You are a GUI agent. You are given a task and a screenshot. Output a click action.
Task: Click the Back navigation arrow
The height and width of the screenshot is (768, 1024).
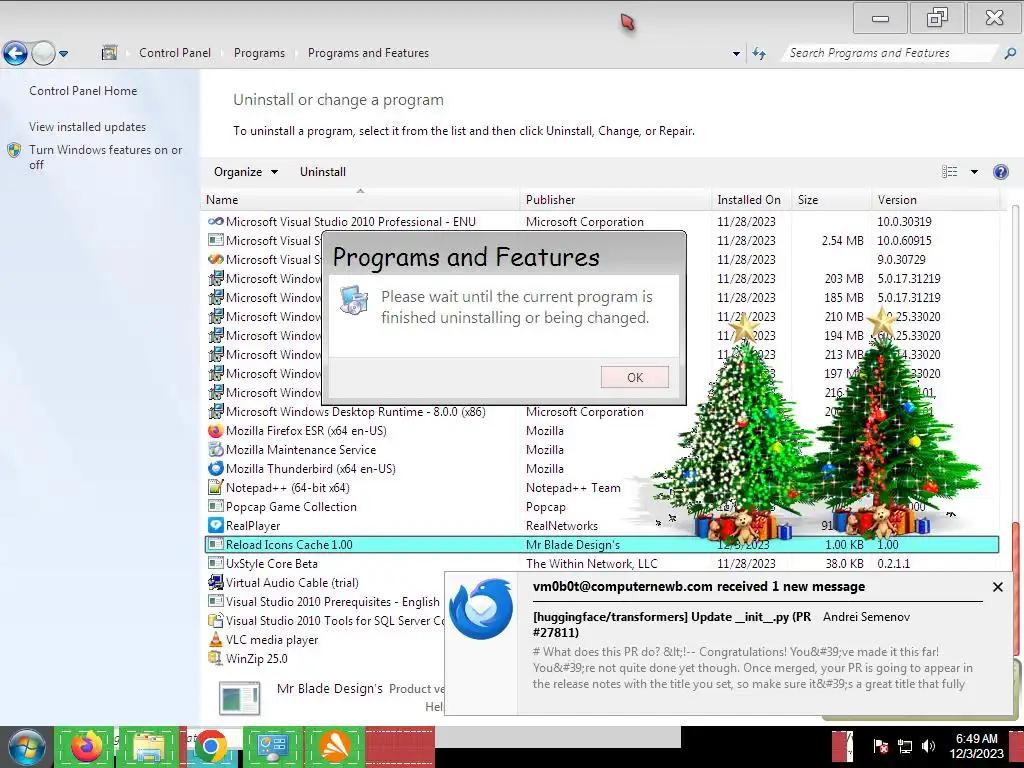[x=15, y=54]
